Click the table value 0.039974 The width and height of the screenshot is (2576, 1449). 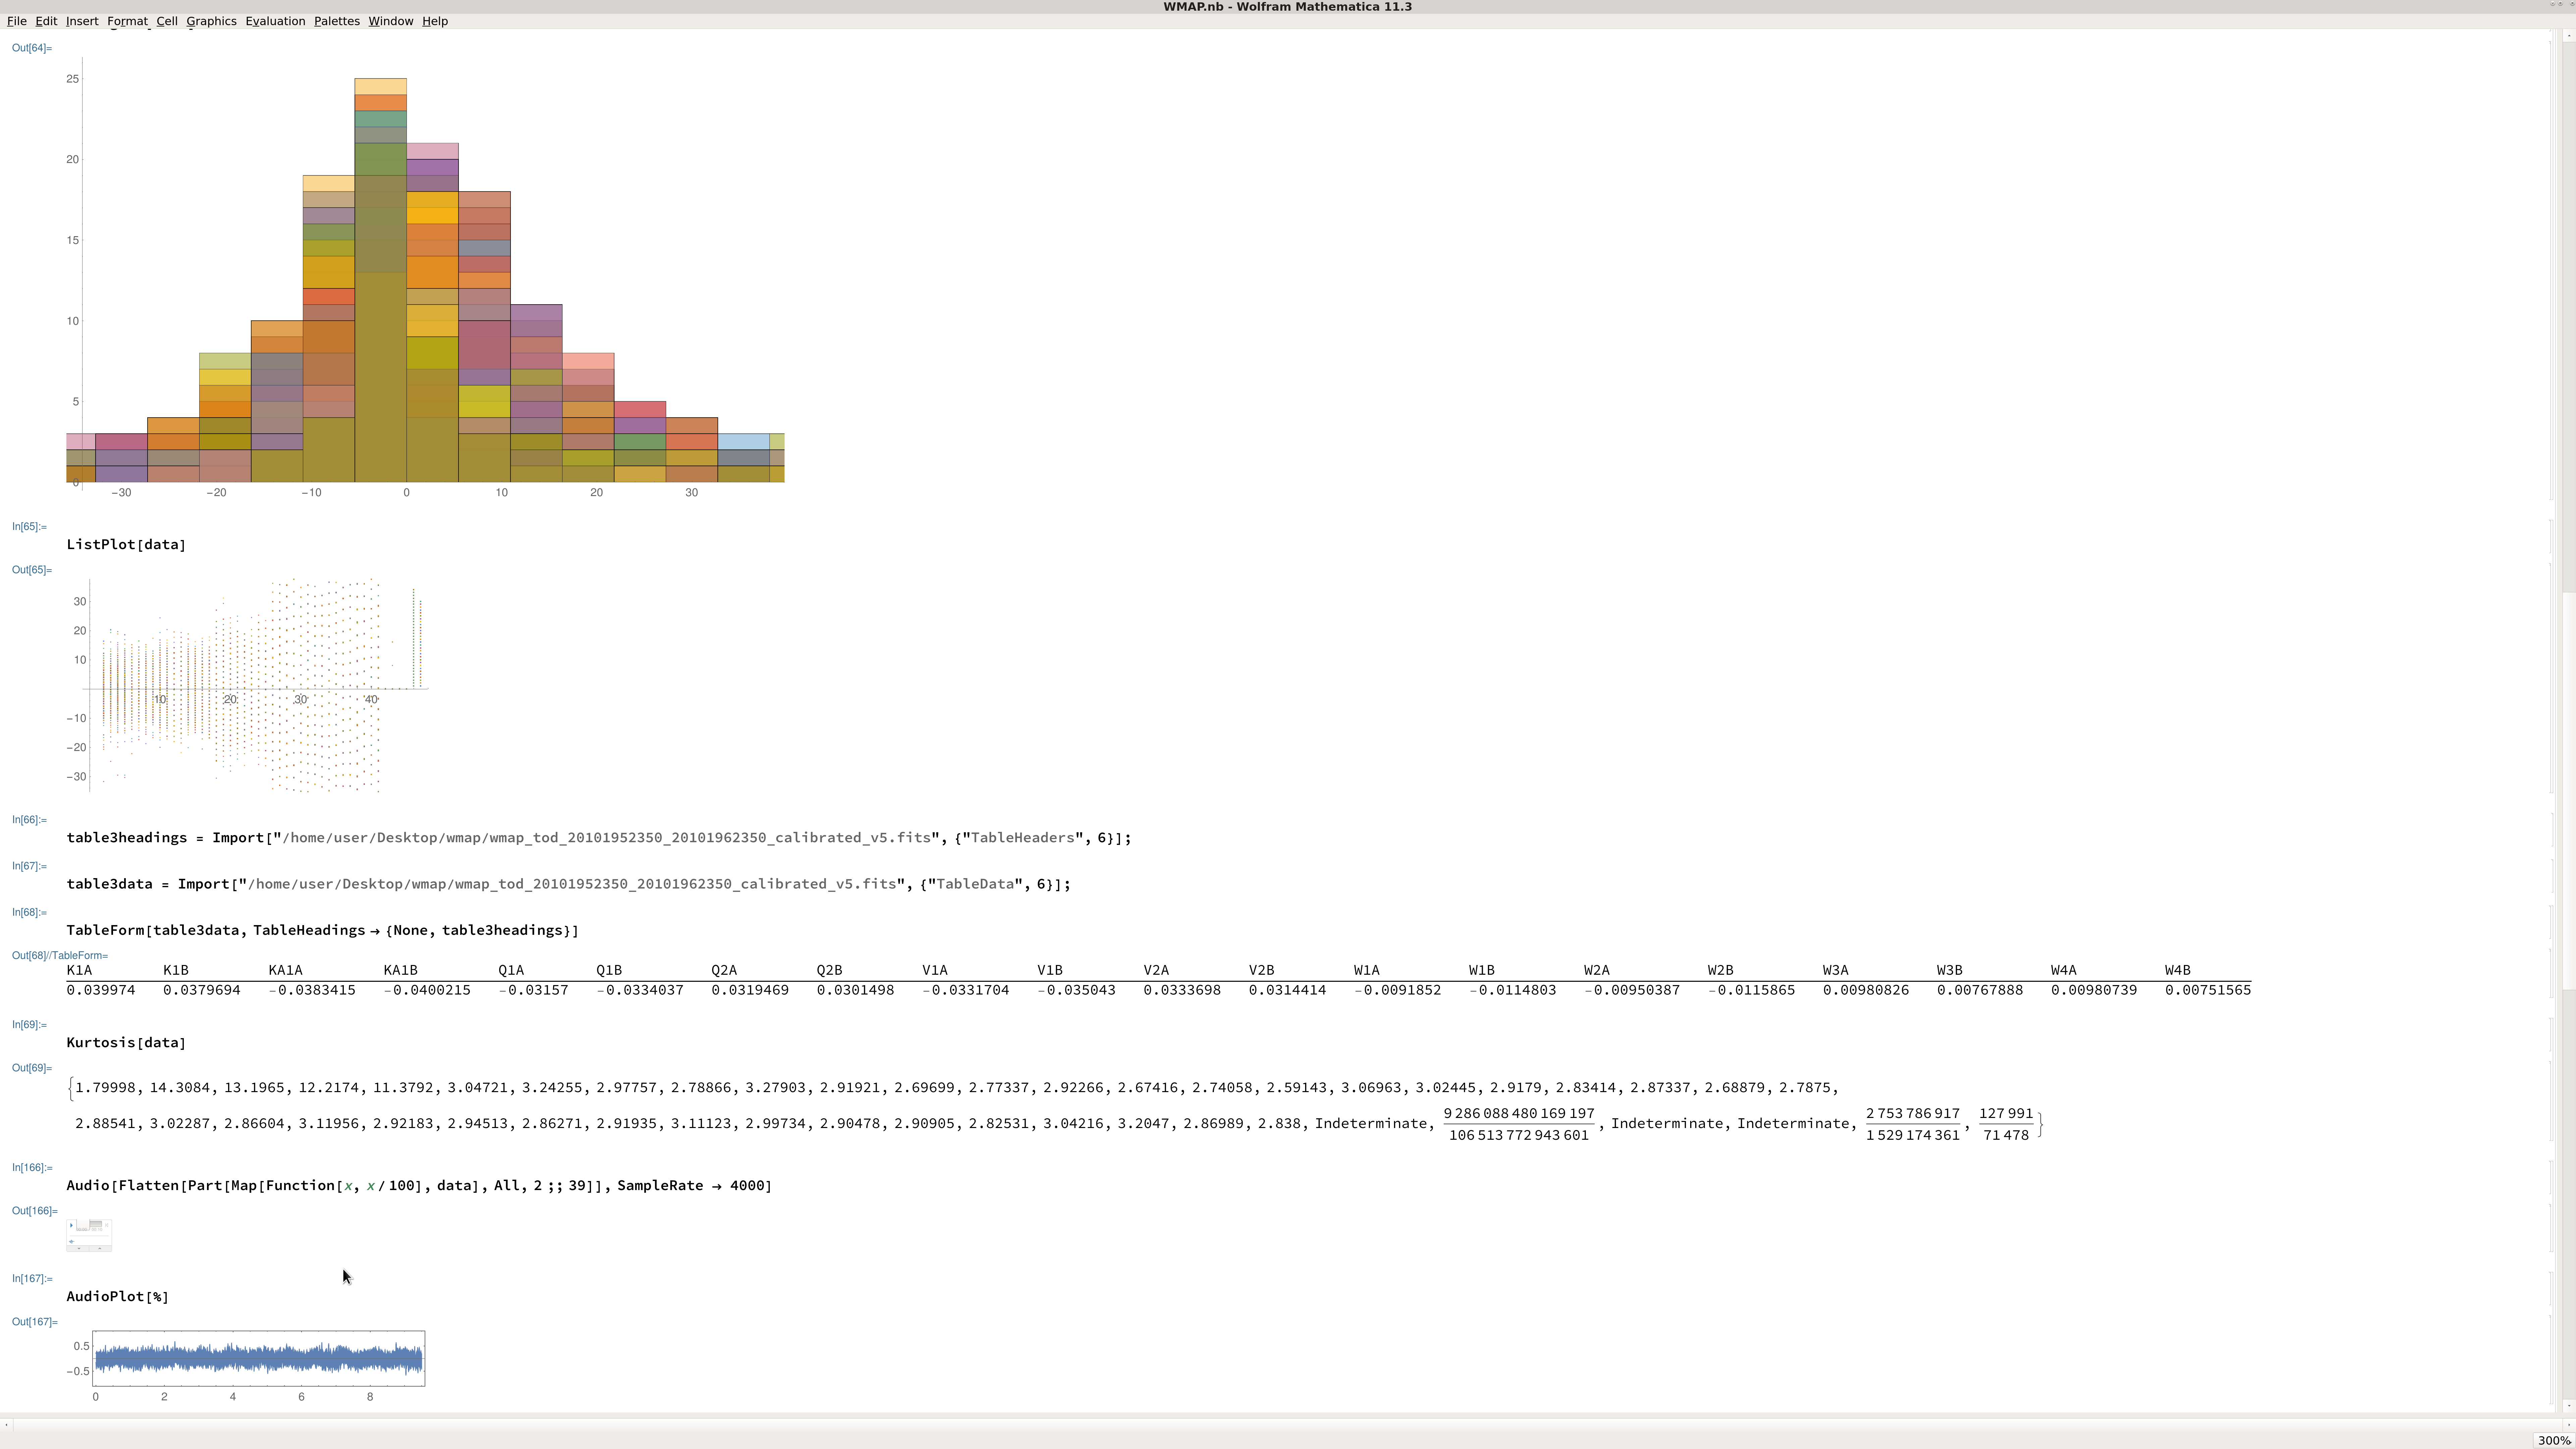pos(101,990)
